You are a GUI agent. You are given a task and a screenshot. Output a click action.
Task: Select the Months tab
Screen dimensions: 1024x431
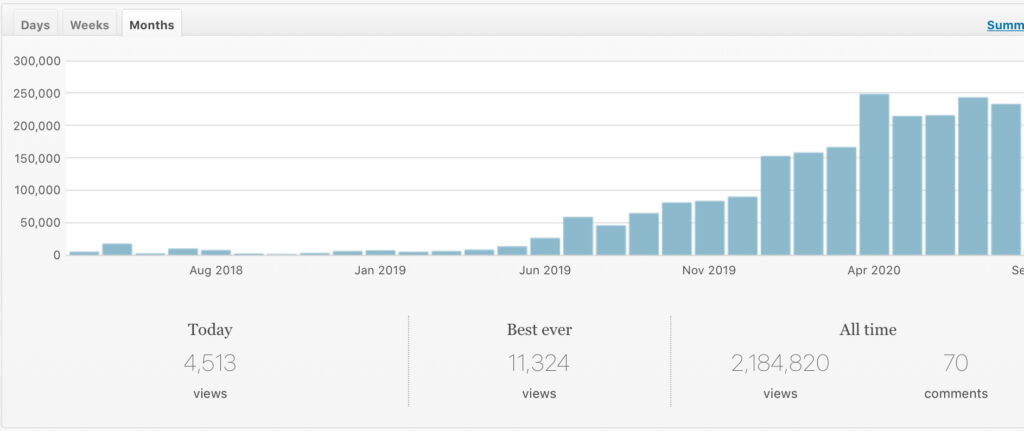(x=152, y=25)
